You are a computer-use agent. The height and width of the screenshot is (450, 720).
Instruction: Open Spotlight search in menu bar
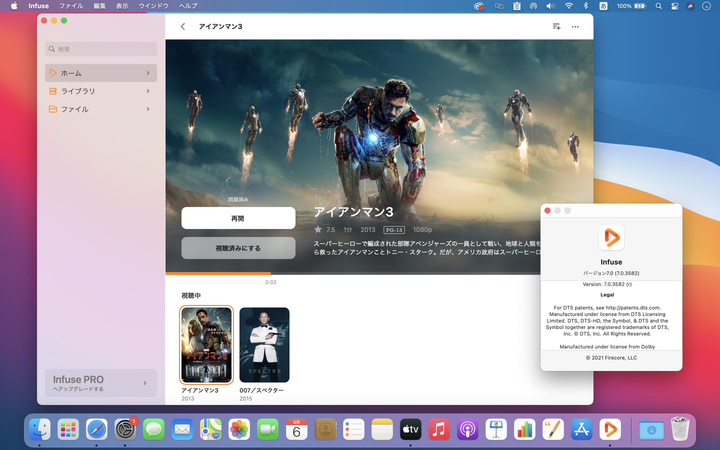[x=658, y=6]
